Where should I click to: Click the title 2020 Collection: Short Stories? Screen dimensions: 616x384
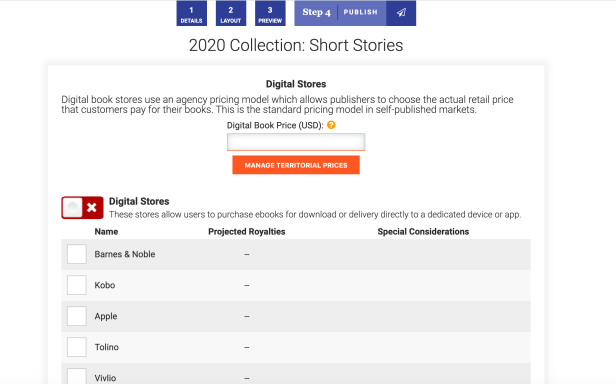click(296, 45)
